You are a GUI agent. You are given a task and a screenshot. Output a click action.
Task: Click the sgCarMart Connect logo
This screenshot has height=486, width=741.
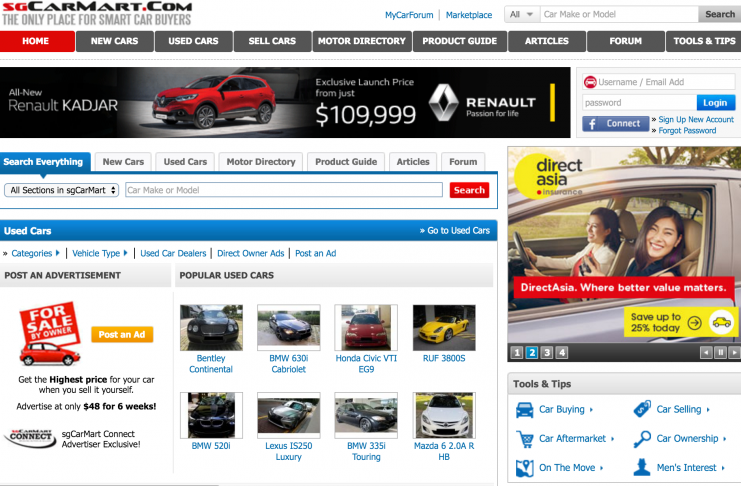tap(30, 437)
